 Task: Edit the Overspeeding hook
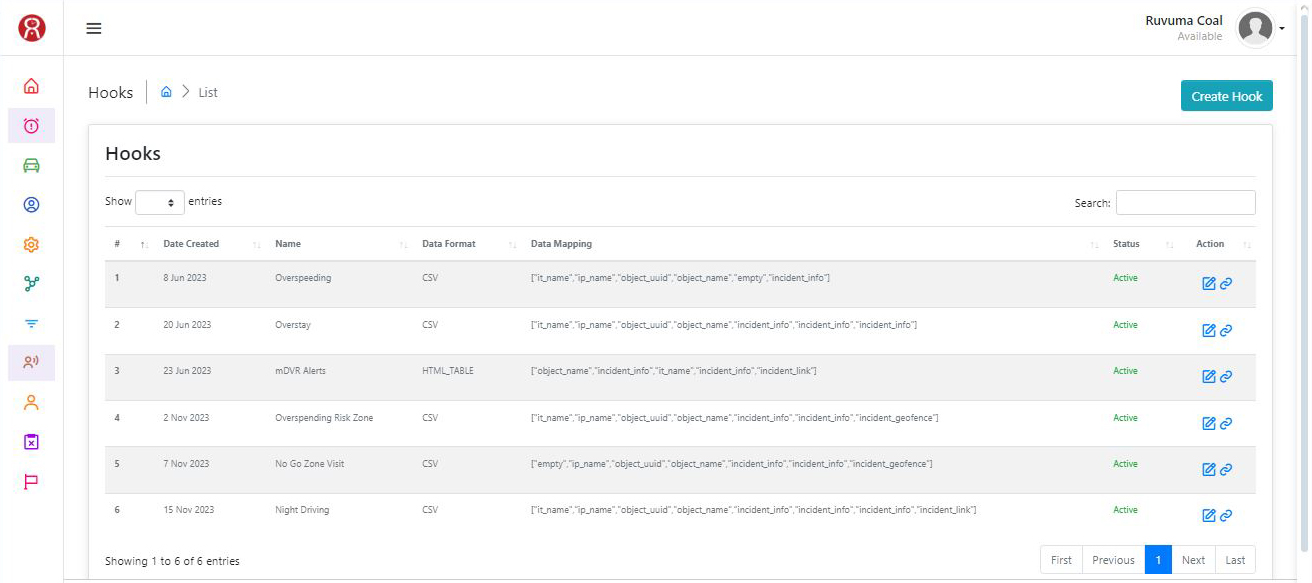point(1208,284)
